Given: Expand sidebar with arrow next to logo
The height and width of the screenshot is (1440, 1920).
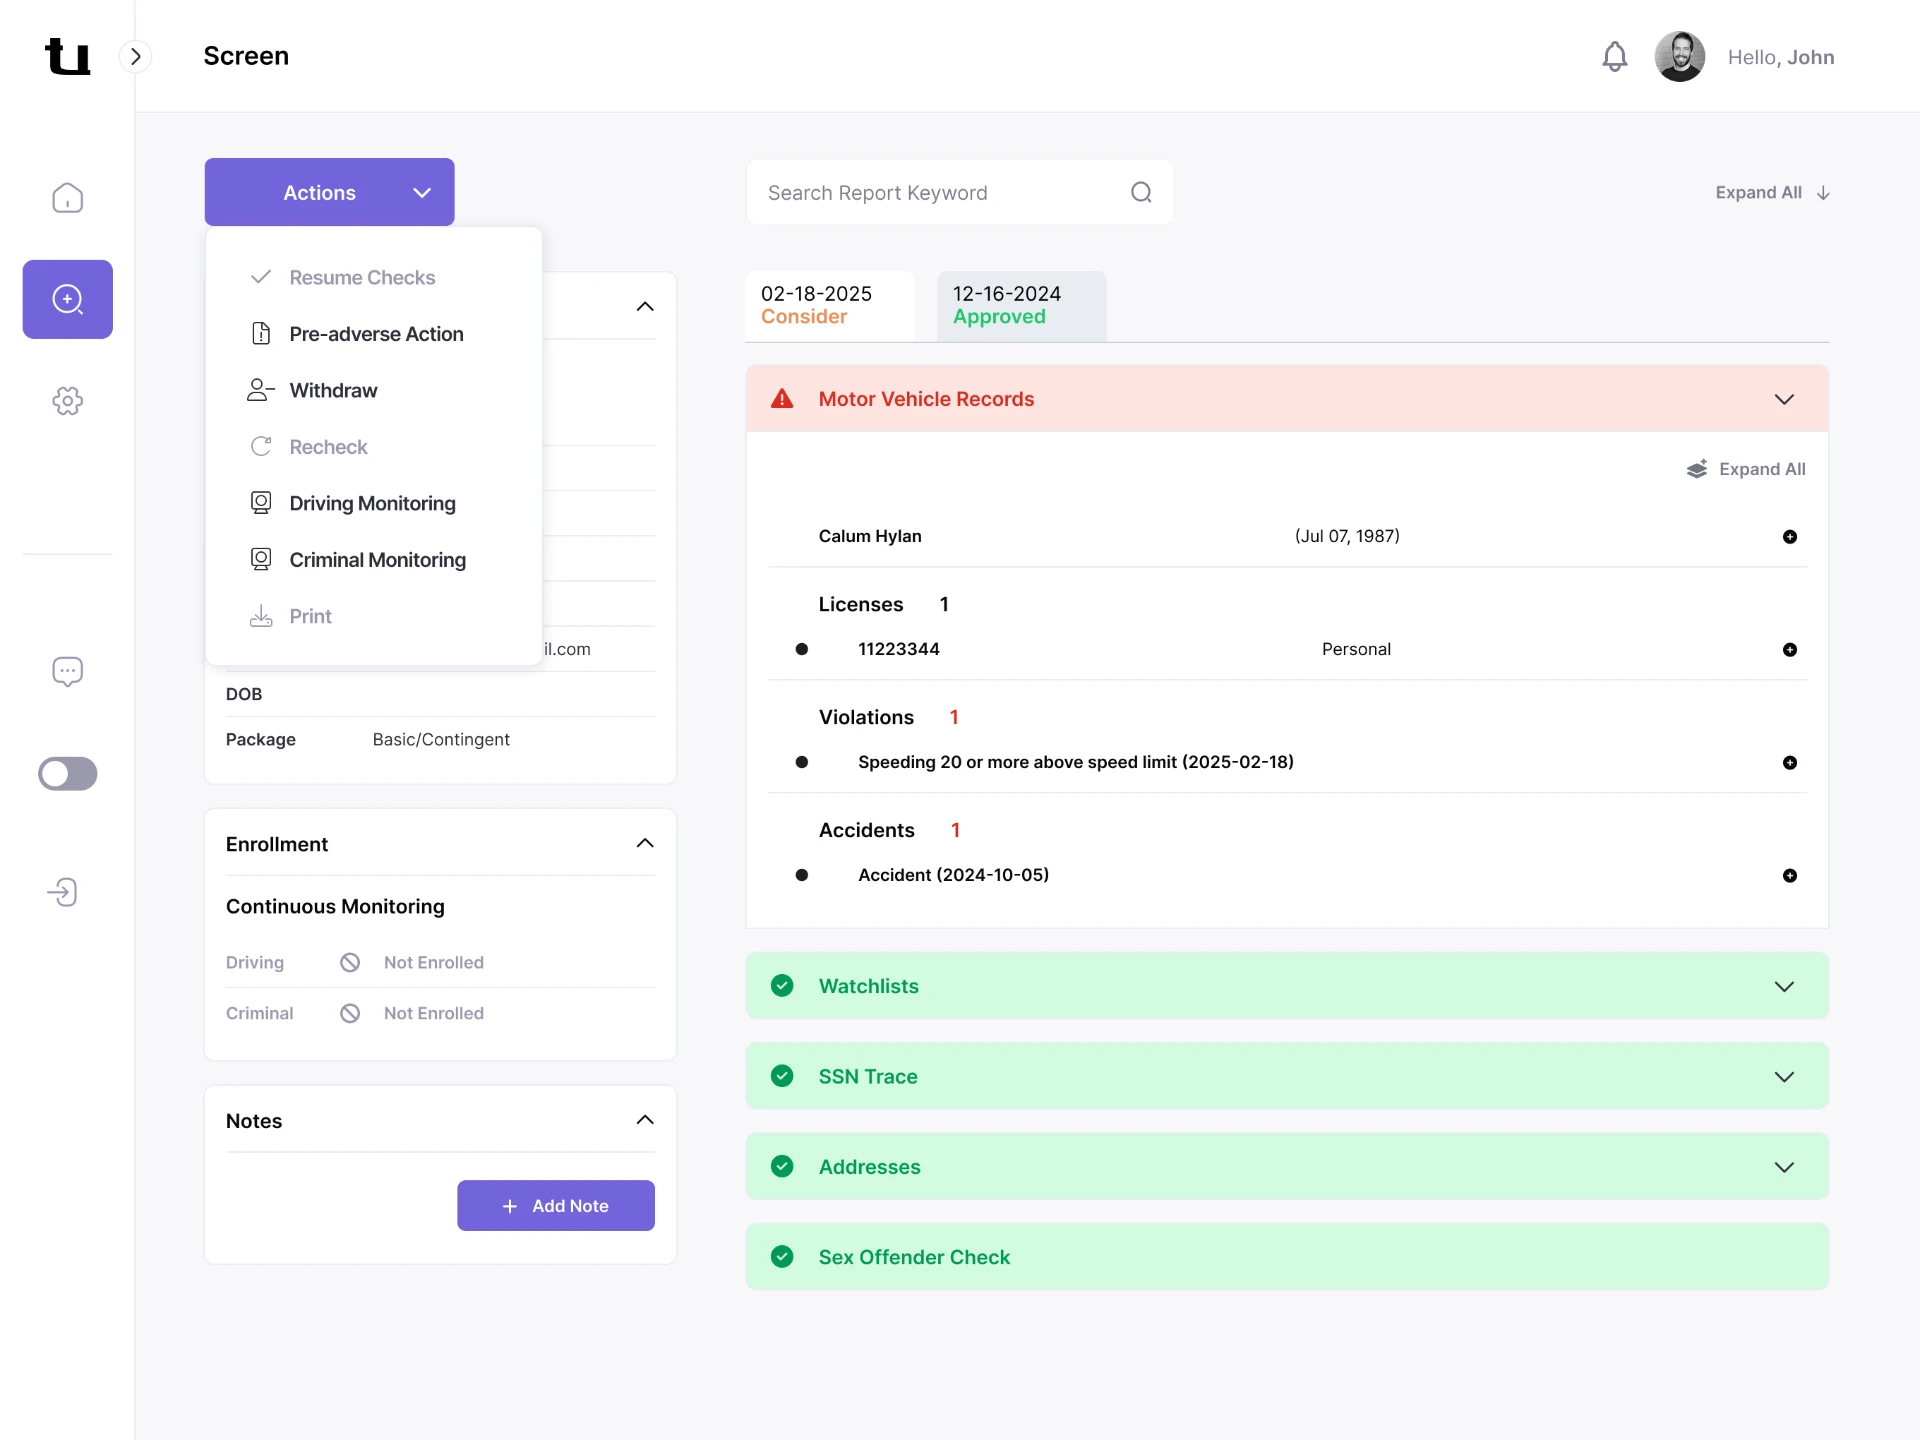Looking at the screenshot, I should [136, 56].
